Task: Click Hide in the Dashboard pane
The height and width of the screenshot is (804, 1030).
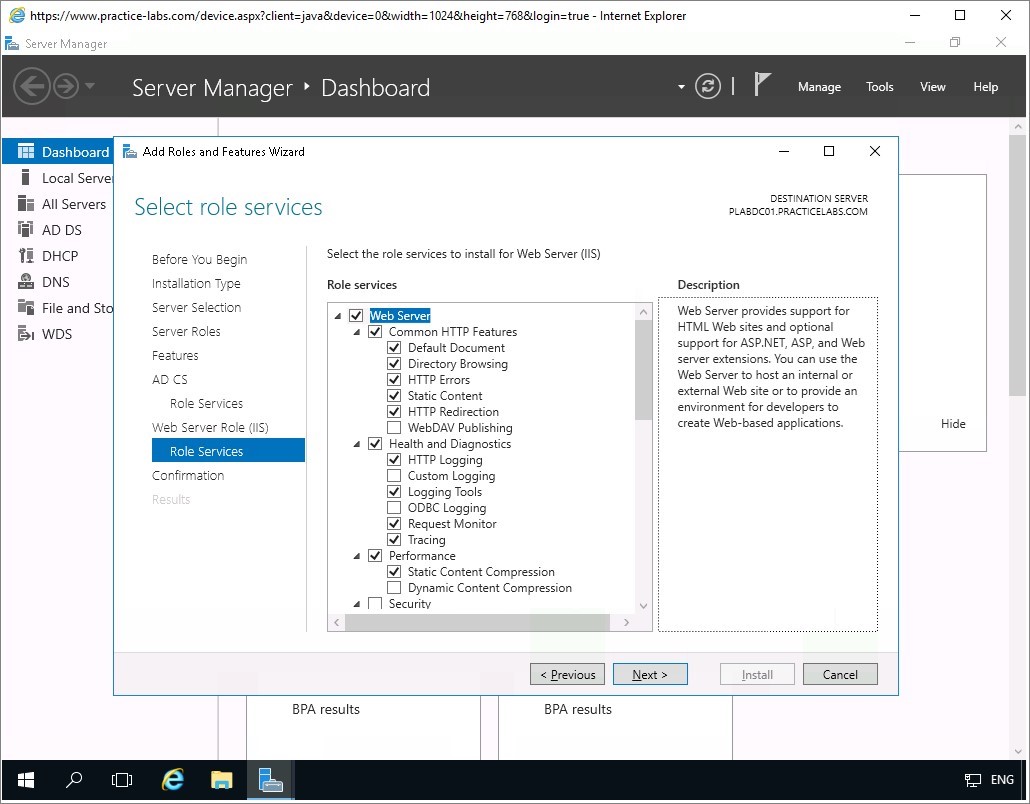Action: [953, 424]
